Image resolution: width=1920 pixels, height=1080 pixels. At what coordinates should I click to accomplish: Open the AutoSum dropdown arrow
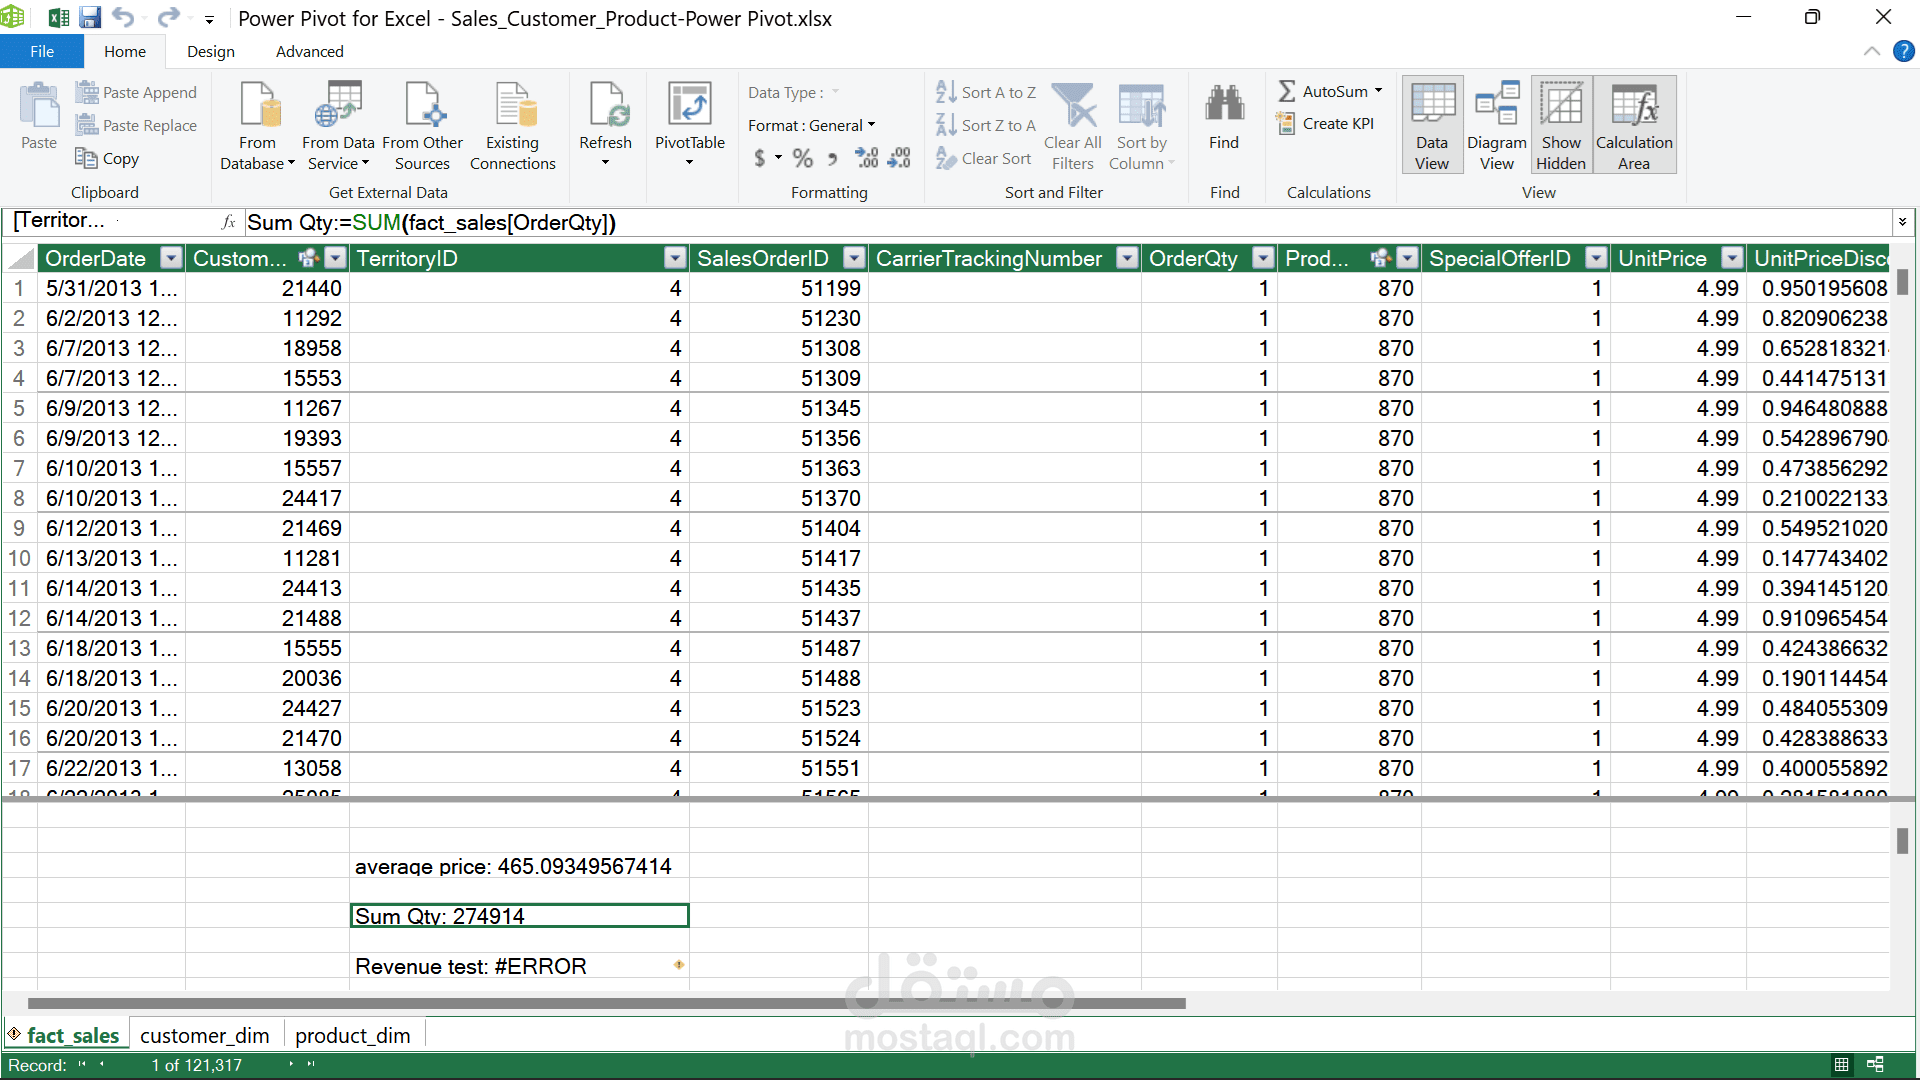coord(1378,91)
